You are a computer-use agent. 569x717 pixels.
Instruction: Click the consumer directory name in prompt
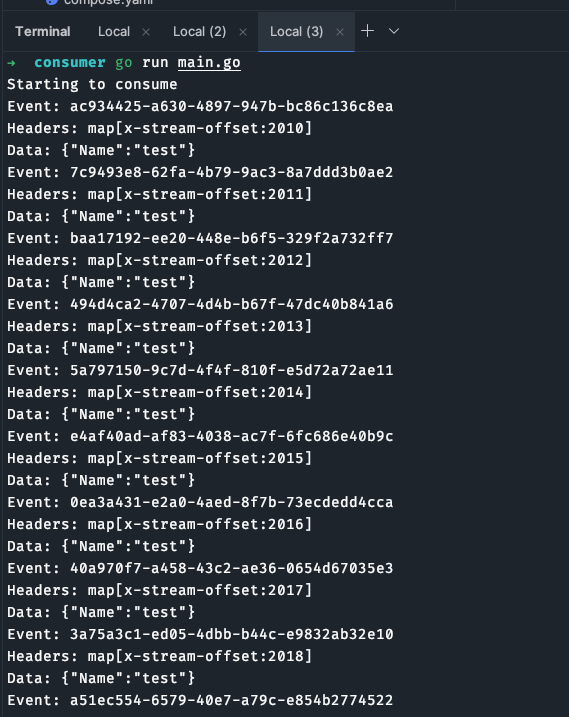coord(70,63)
